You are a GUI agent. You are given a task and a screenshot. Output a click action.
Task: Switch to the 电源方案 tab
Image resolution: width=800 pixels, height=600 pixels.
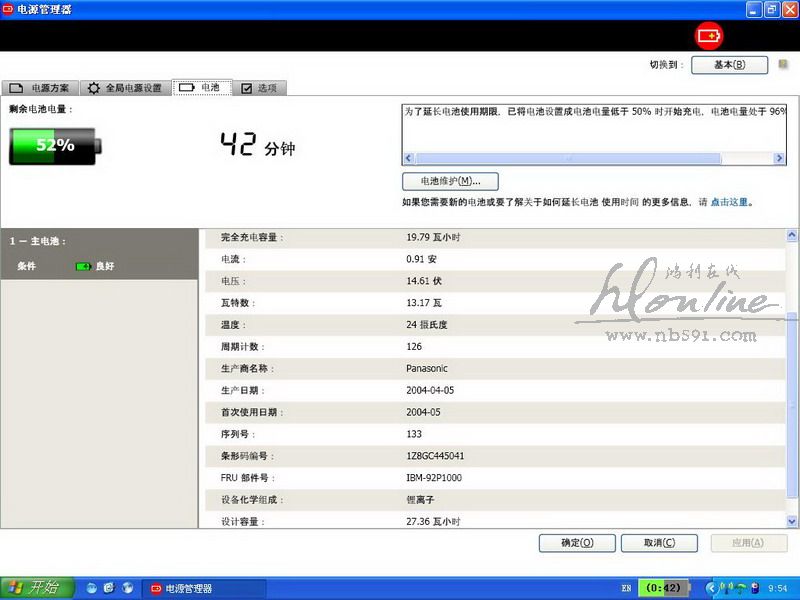pyautogui.click(x=40, y=88)
